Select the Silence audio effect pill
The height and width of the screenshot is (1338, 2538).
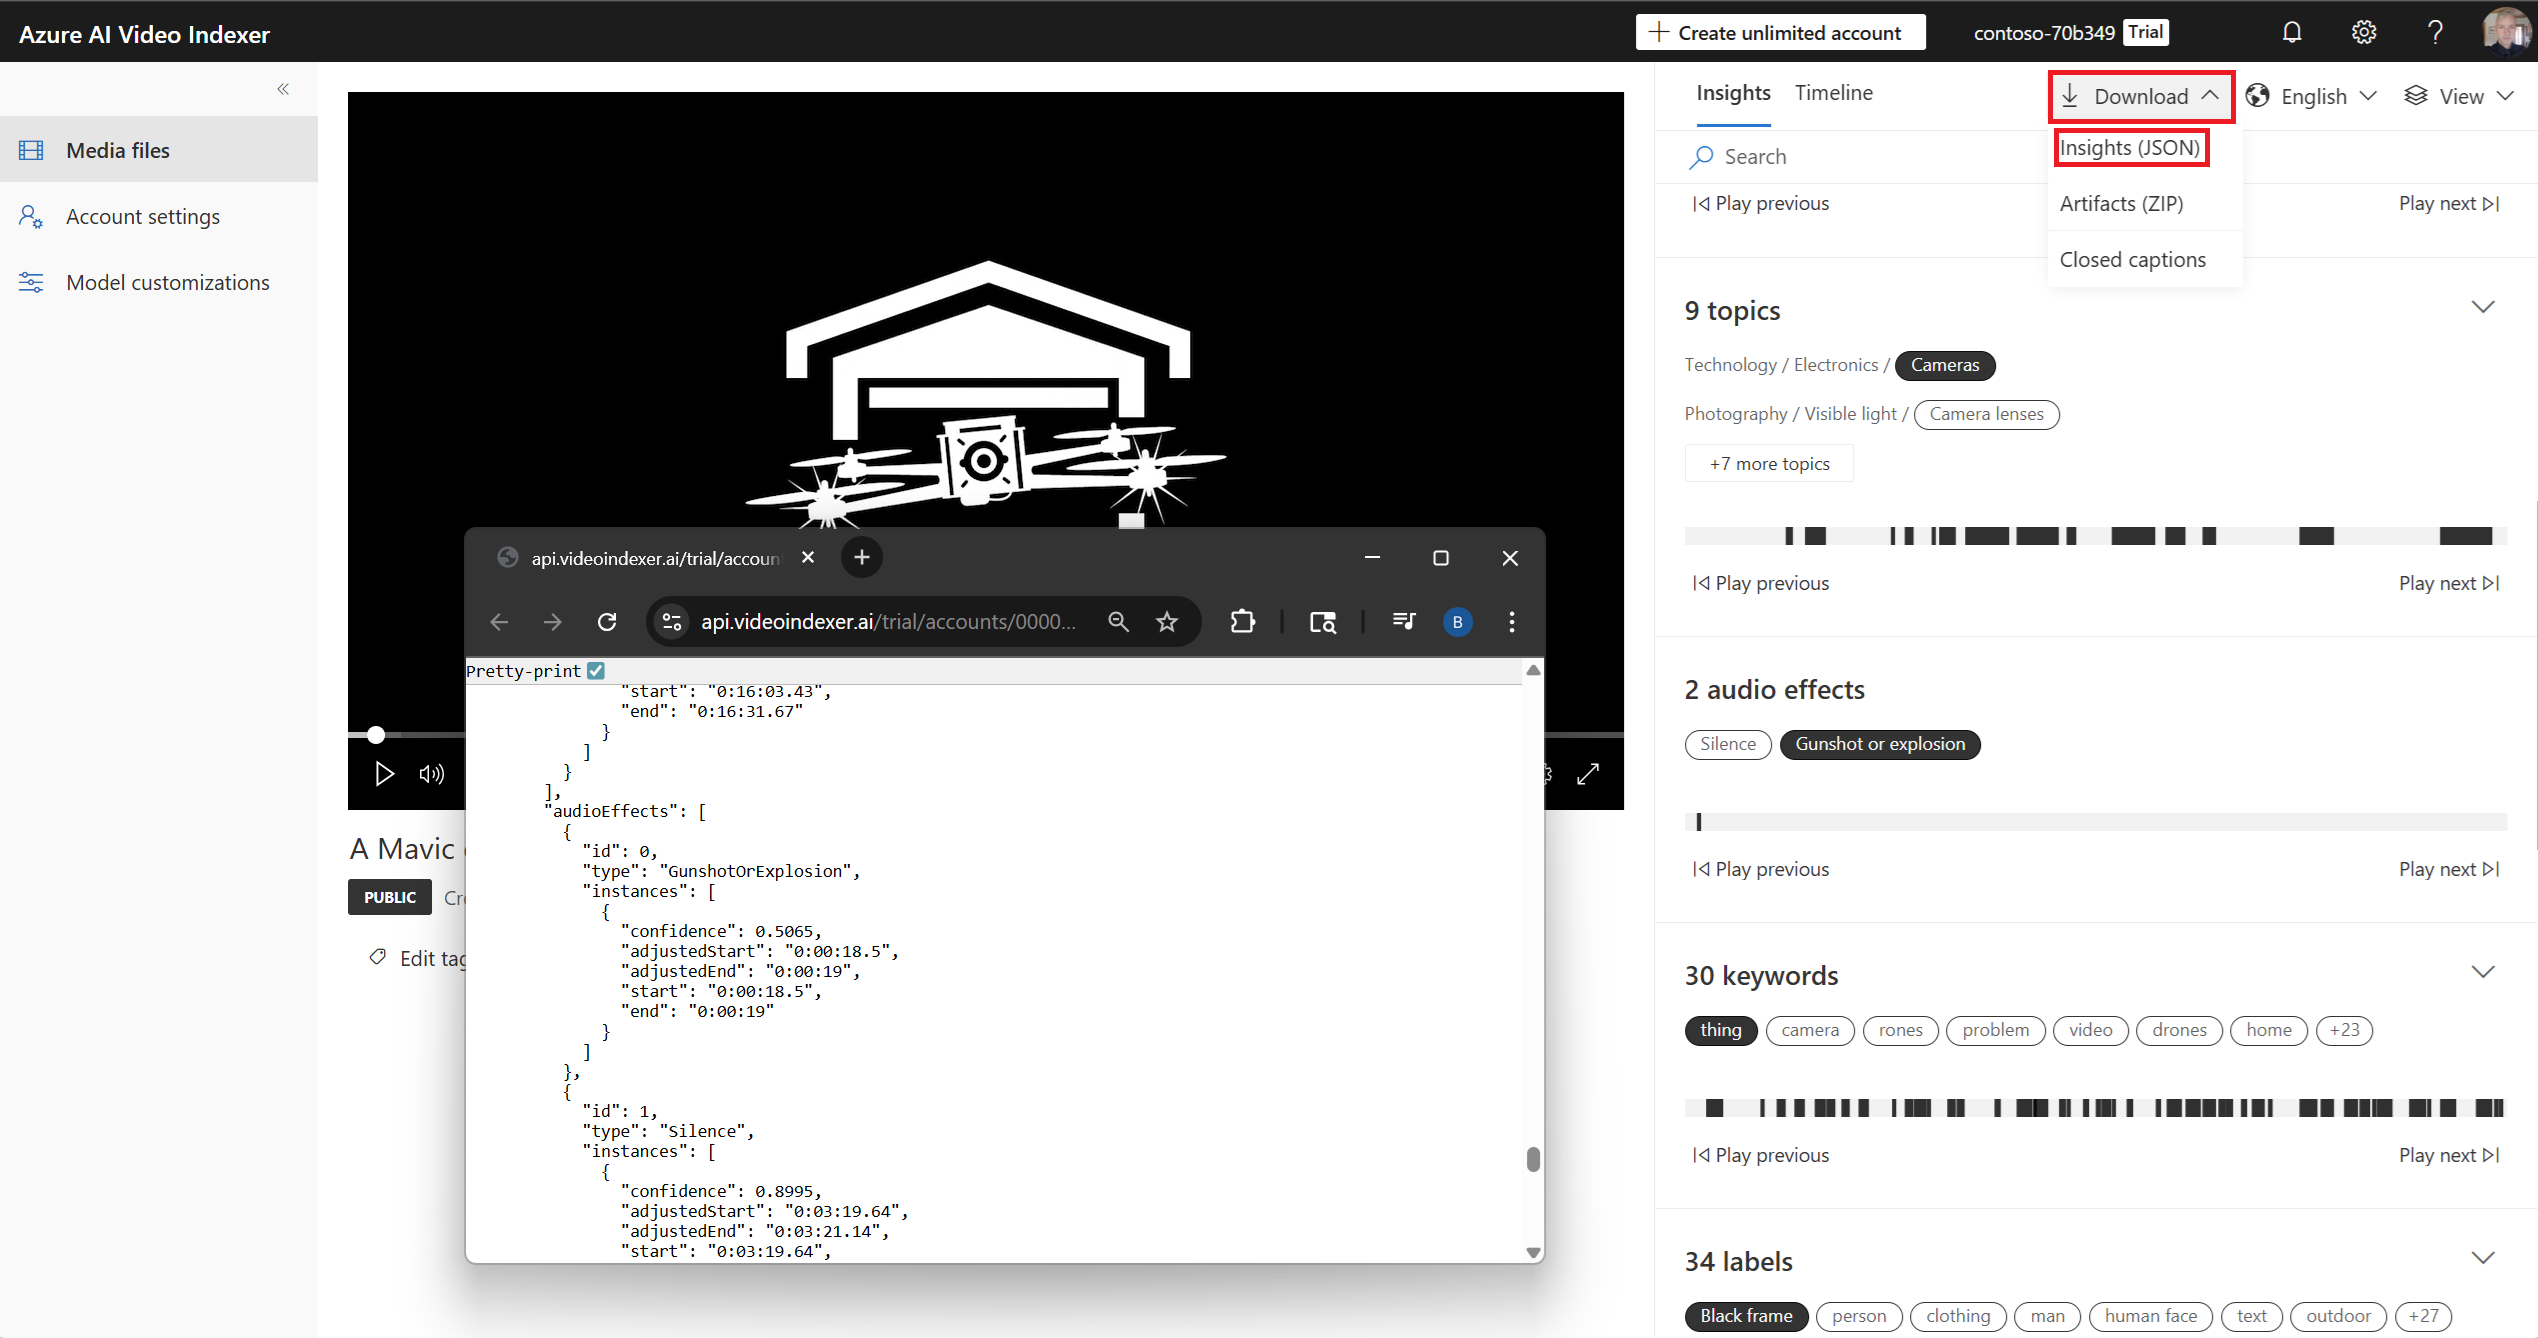click(1728, 744)
